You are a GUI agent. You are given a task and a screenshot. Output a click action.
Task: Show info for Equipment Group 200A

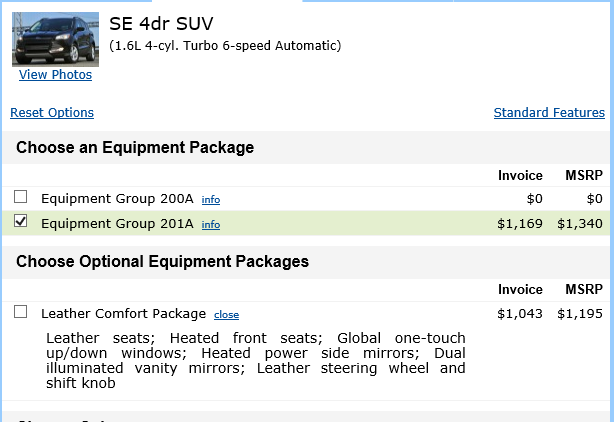pyautogui.click(x=211, y=200)
